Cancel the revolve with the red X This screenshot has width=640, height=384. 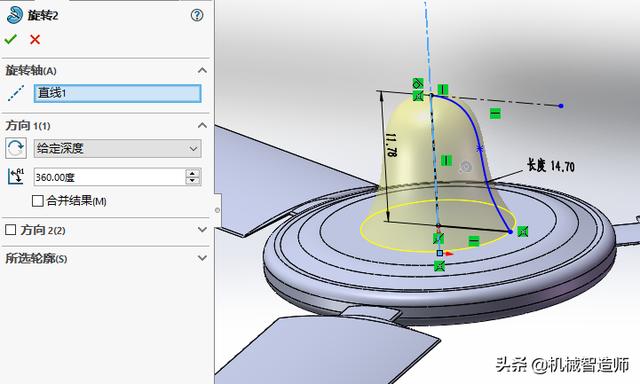35,40
